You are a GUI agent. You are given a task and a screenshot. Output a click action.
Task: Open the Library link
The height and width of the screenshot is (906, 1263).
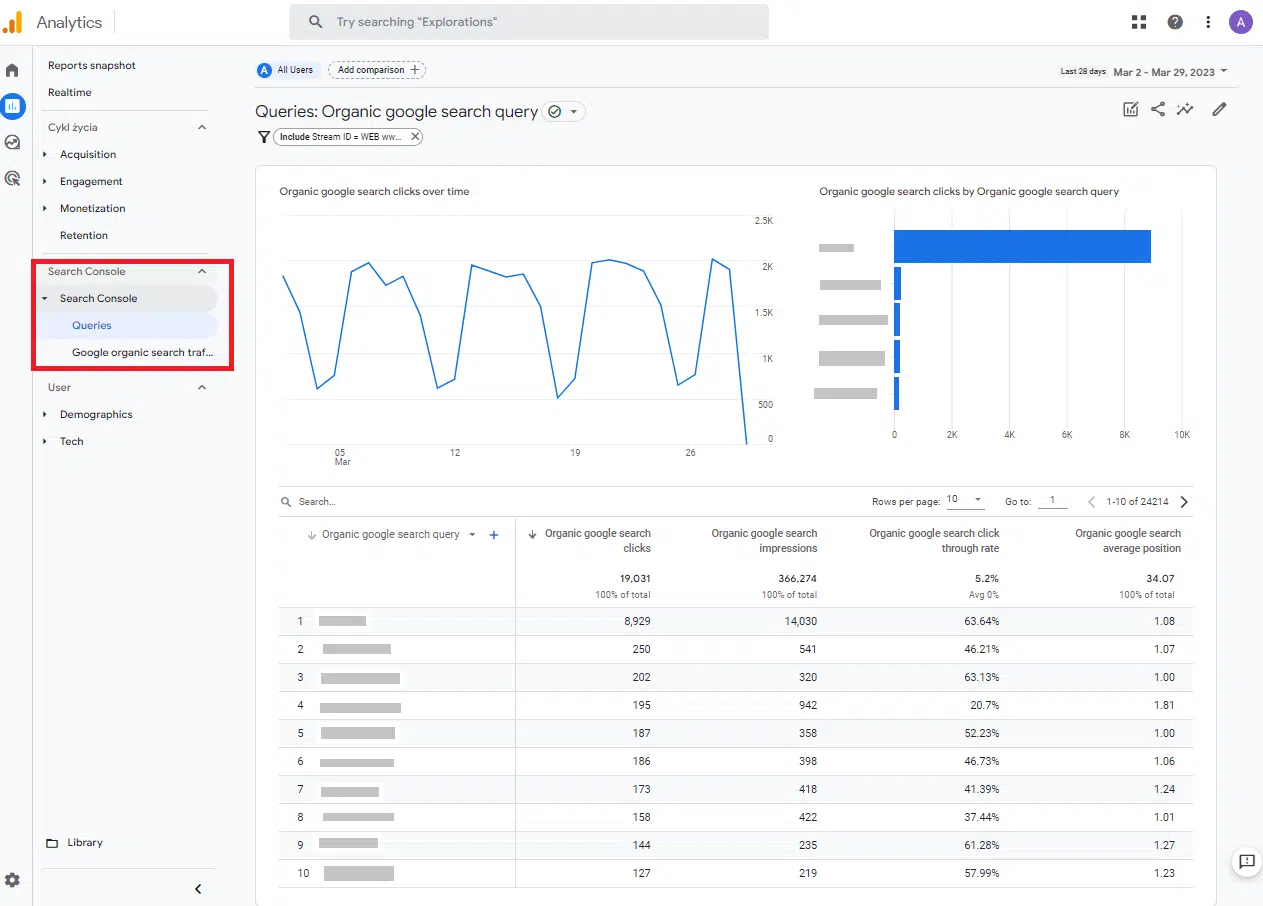coord(85,843)
